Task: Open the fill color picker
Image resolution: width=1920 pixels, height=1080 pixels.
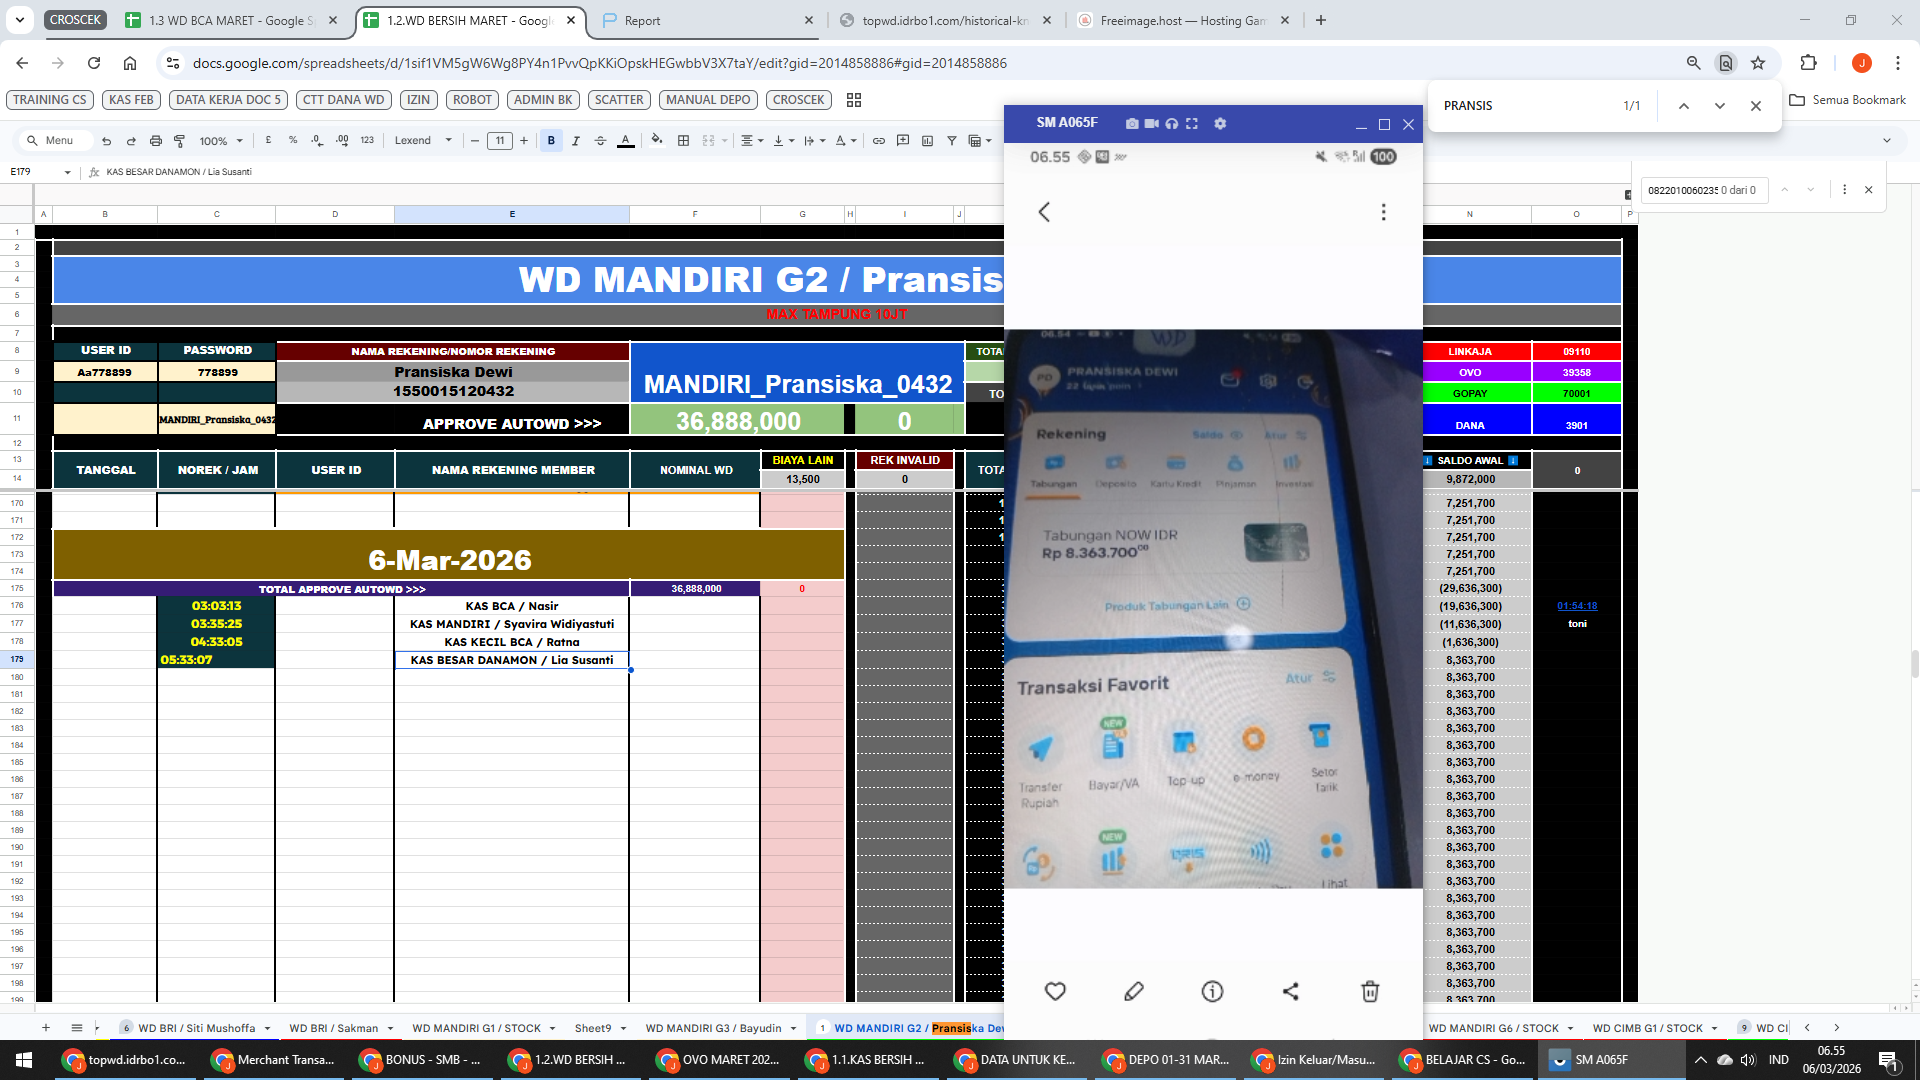Action: (656, 141)
